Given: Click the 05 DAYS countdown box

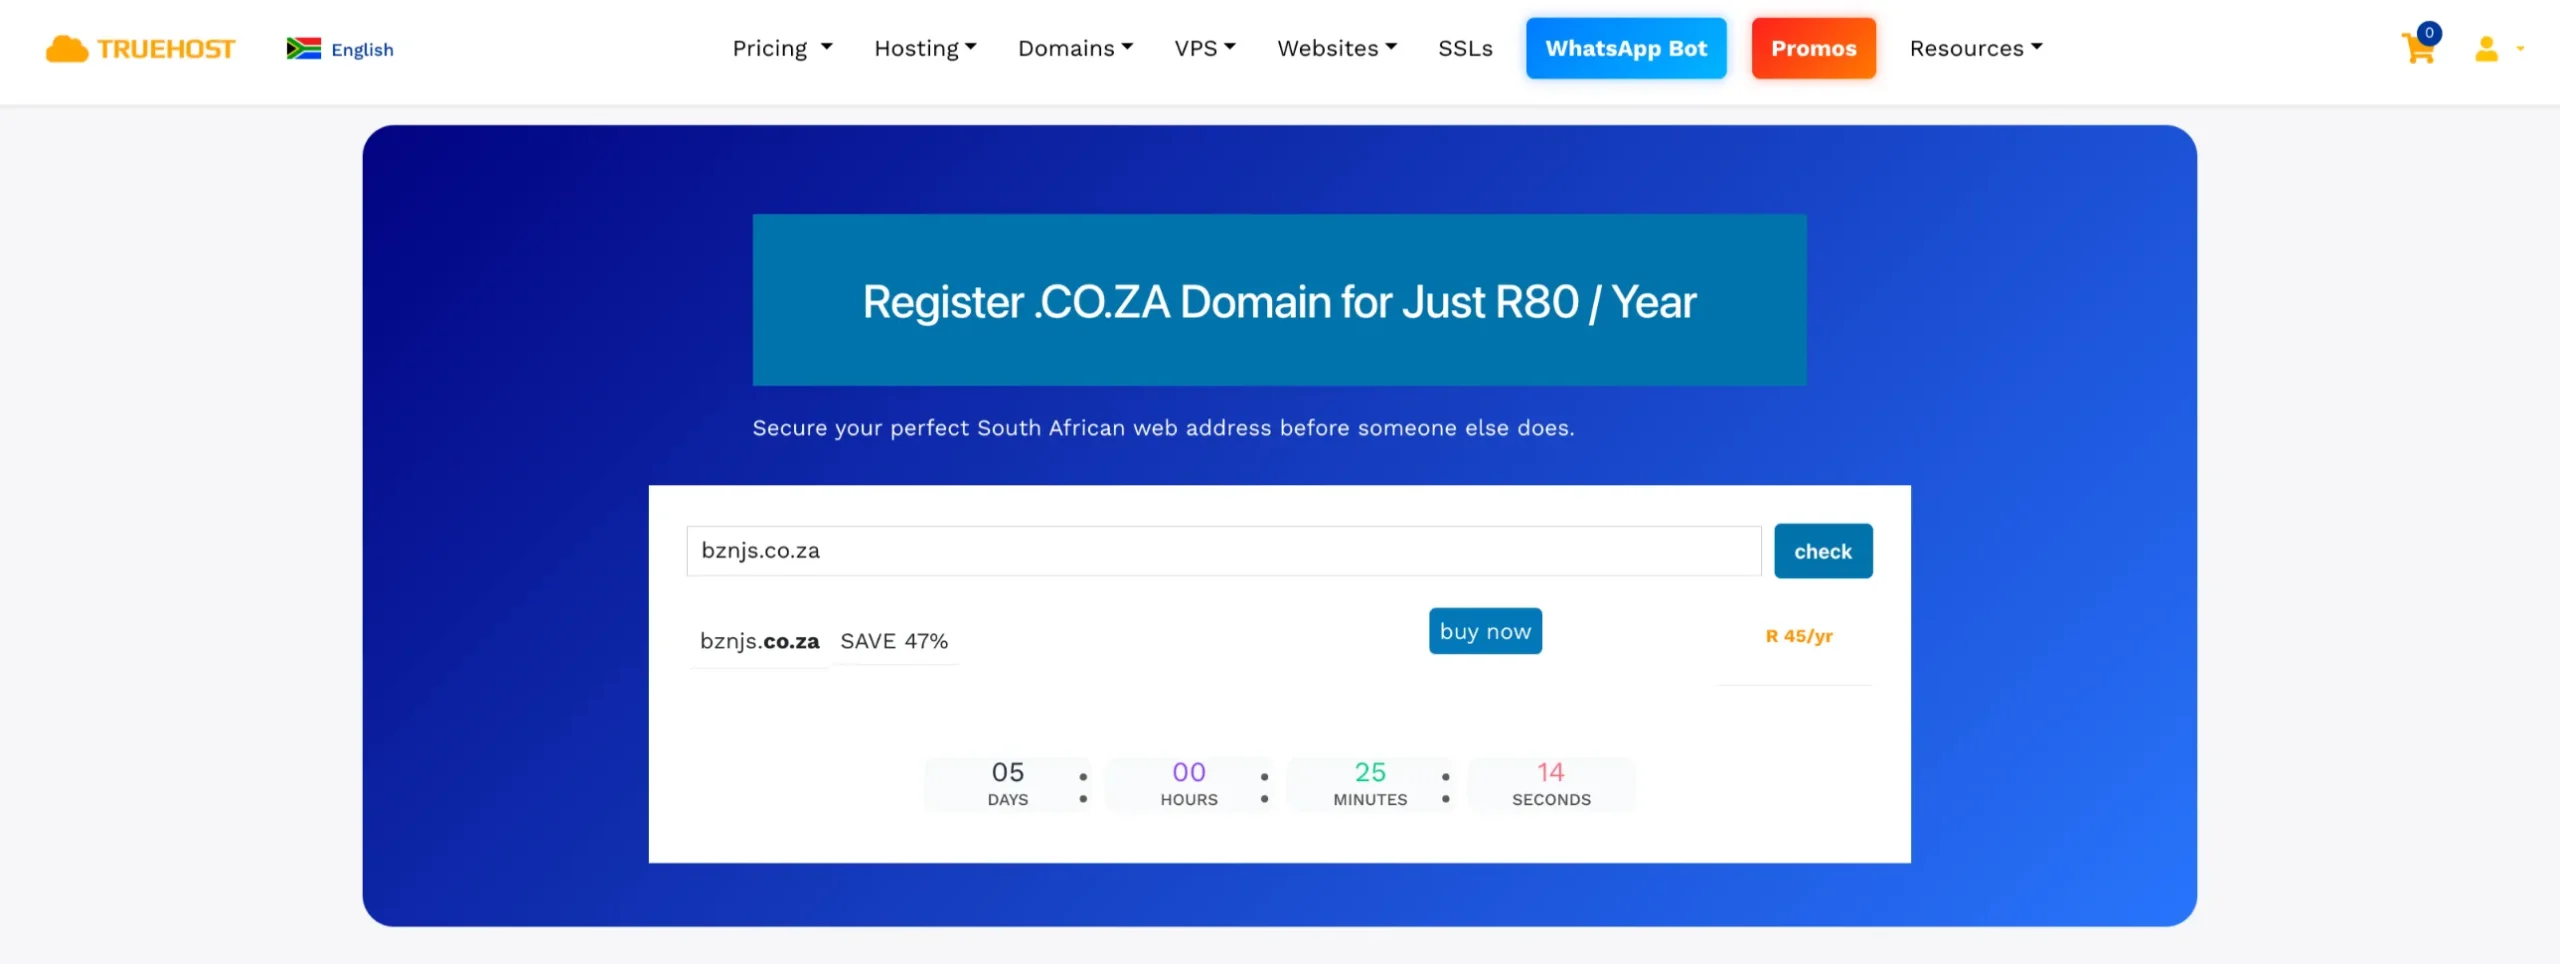Looking at the screenshot, I should click(1008, 784).
